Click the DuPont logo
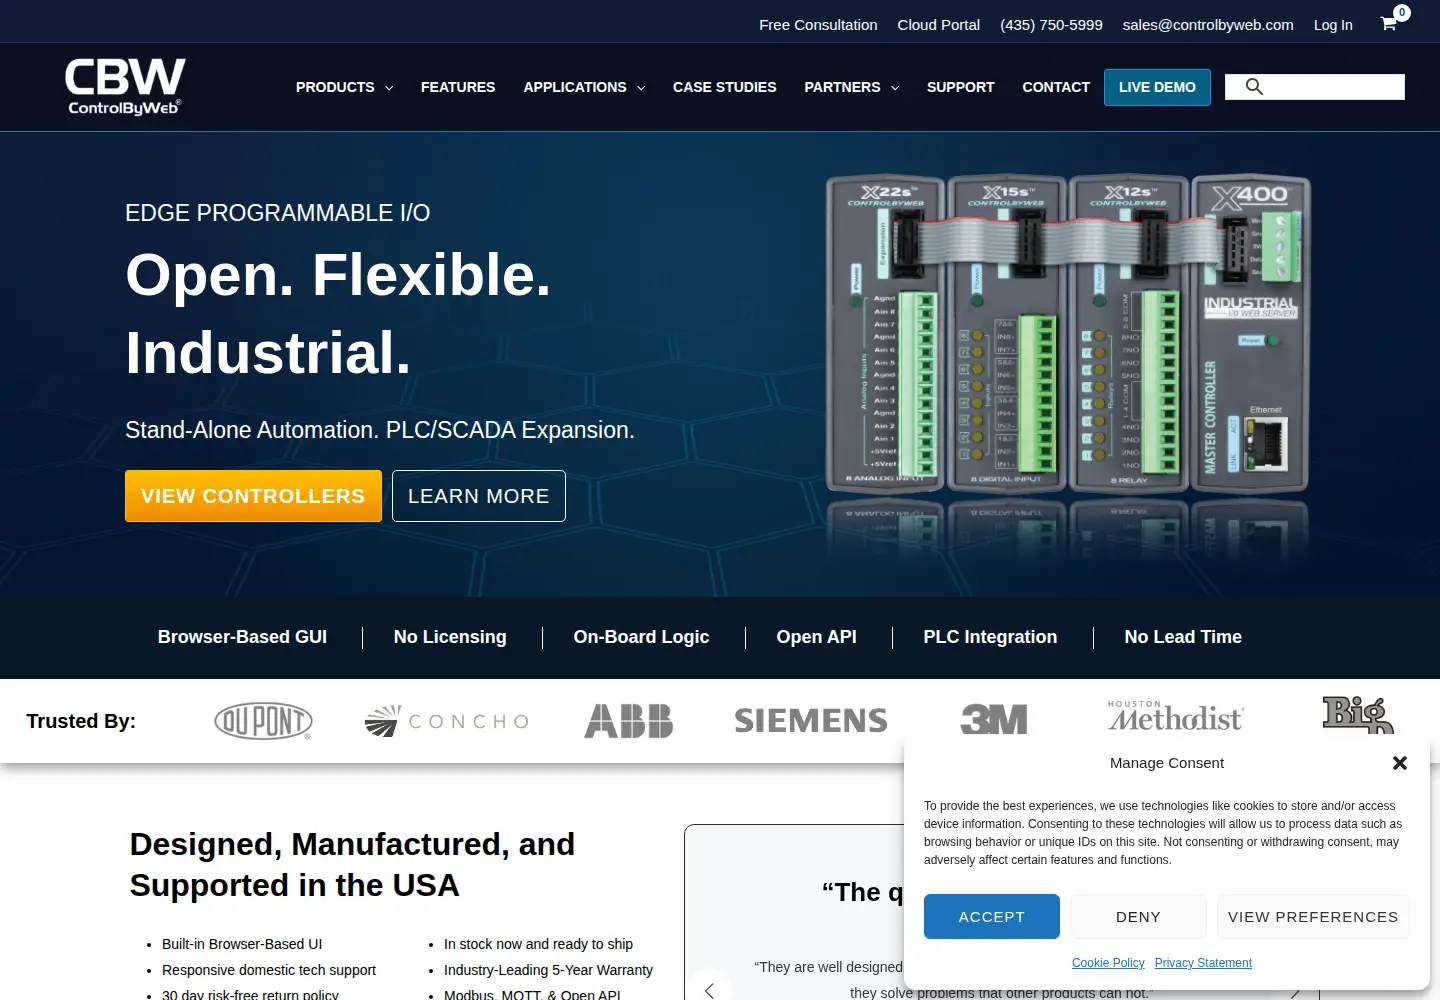The image size is (1440, 1000). [263, 721]
